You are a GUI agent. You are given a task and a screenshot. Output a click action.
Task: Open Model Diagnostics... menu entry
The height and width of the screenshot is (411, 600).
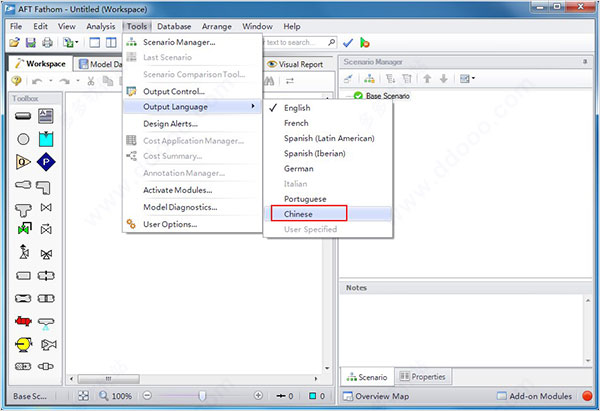click(x=193, y=207)
